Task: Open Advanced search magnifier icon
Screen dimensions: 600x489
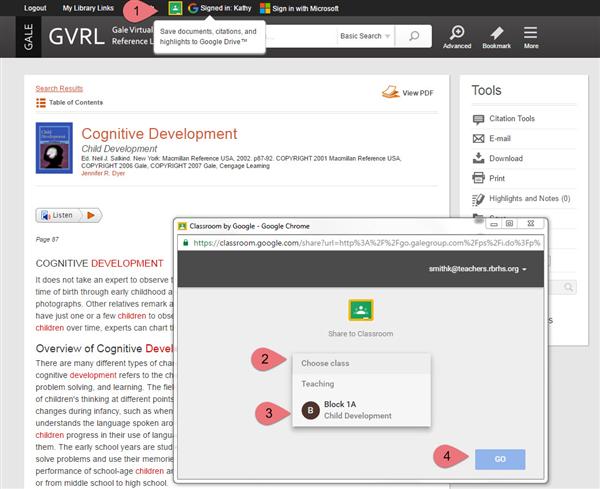Action: 457,33
